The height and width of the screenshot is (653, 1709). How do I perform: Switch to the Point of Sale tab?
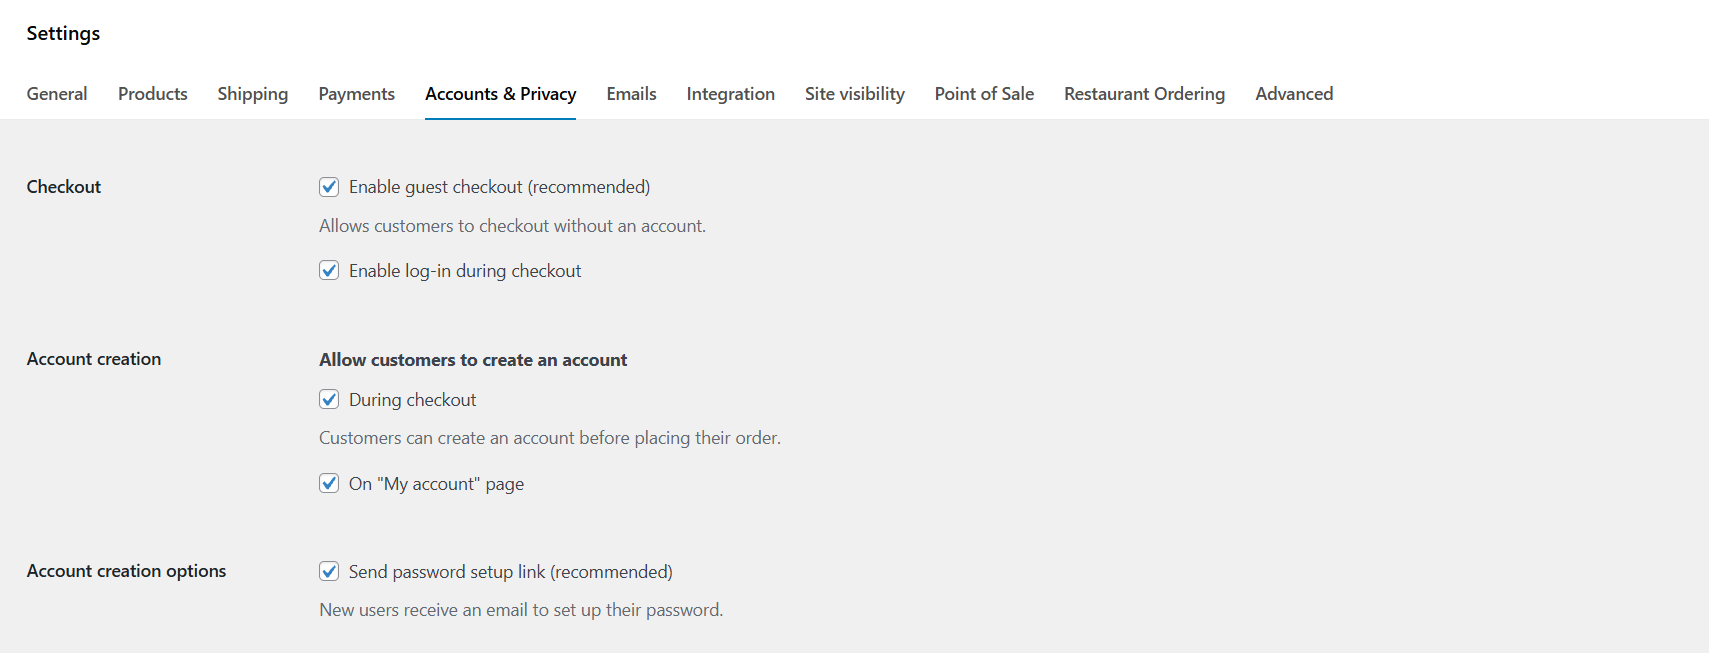tap(983, 93)
